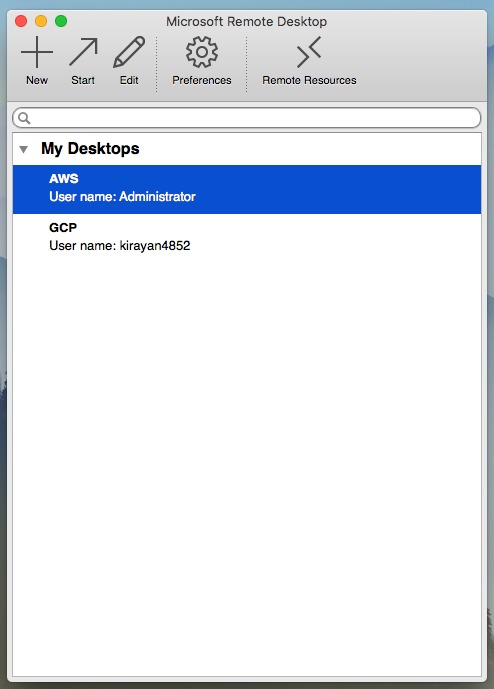The image size is (494, 689).
Task: Collapse the My Desktops disclosure triangle
Action: [x=24, y=149]
